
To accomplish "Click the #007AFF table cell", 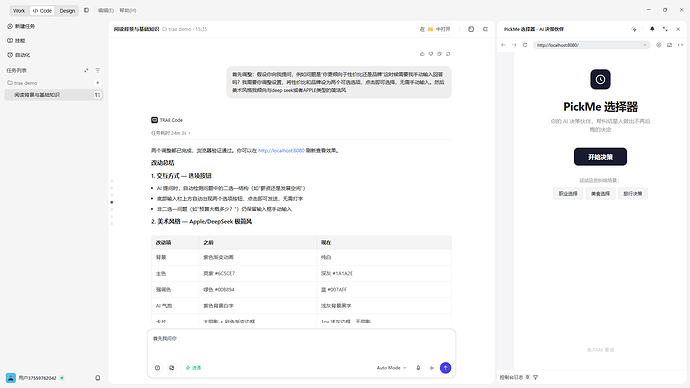I will click(384, 289).
